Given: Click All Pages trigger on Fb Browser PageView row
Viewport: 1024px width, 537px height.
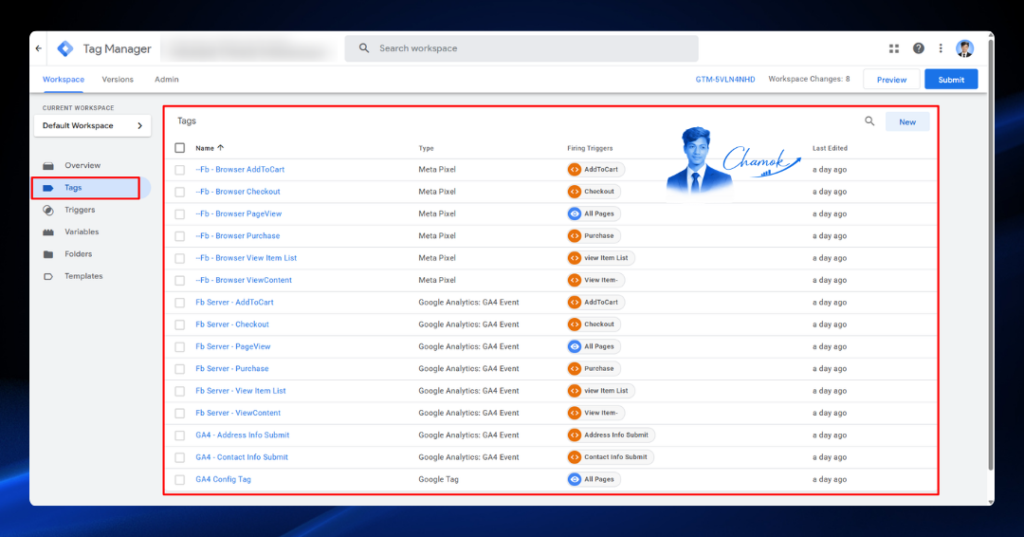Looking at the screenshot, I should pos(594,214).
